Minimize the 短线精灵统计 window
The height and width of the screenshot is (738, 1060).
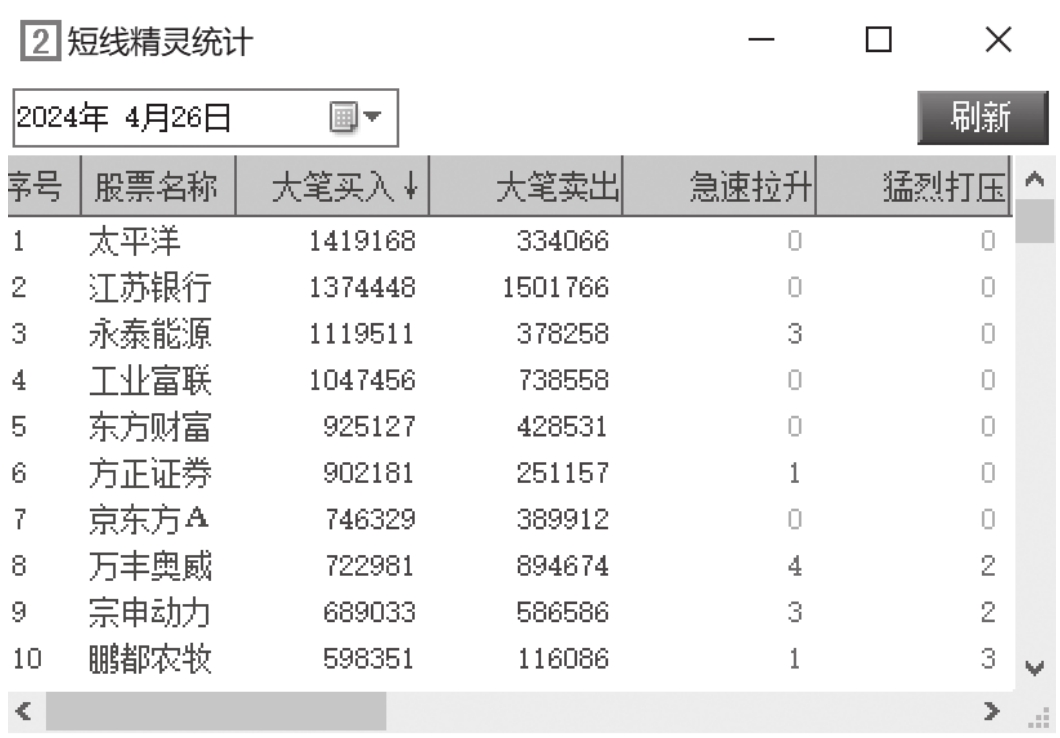(x=761, y=40)
